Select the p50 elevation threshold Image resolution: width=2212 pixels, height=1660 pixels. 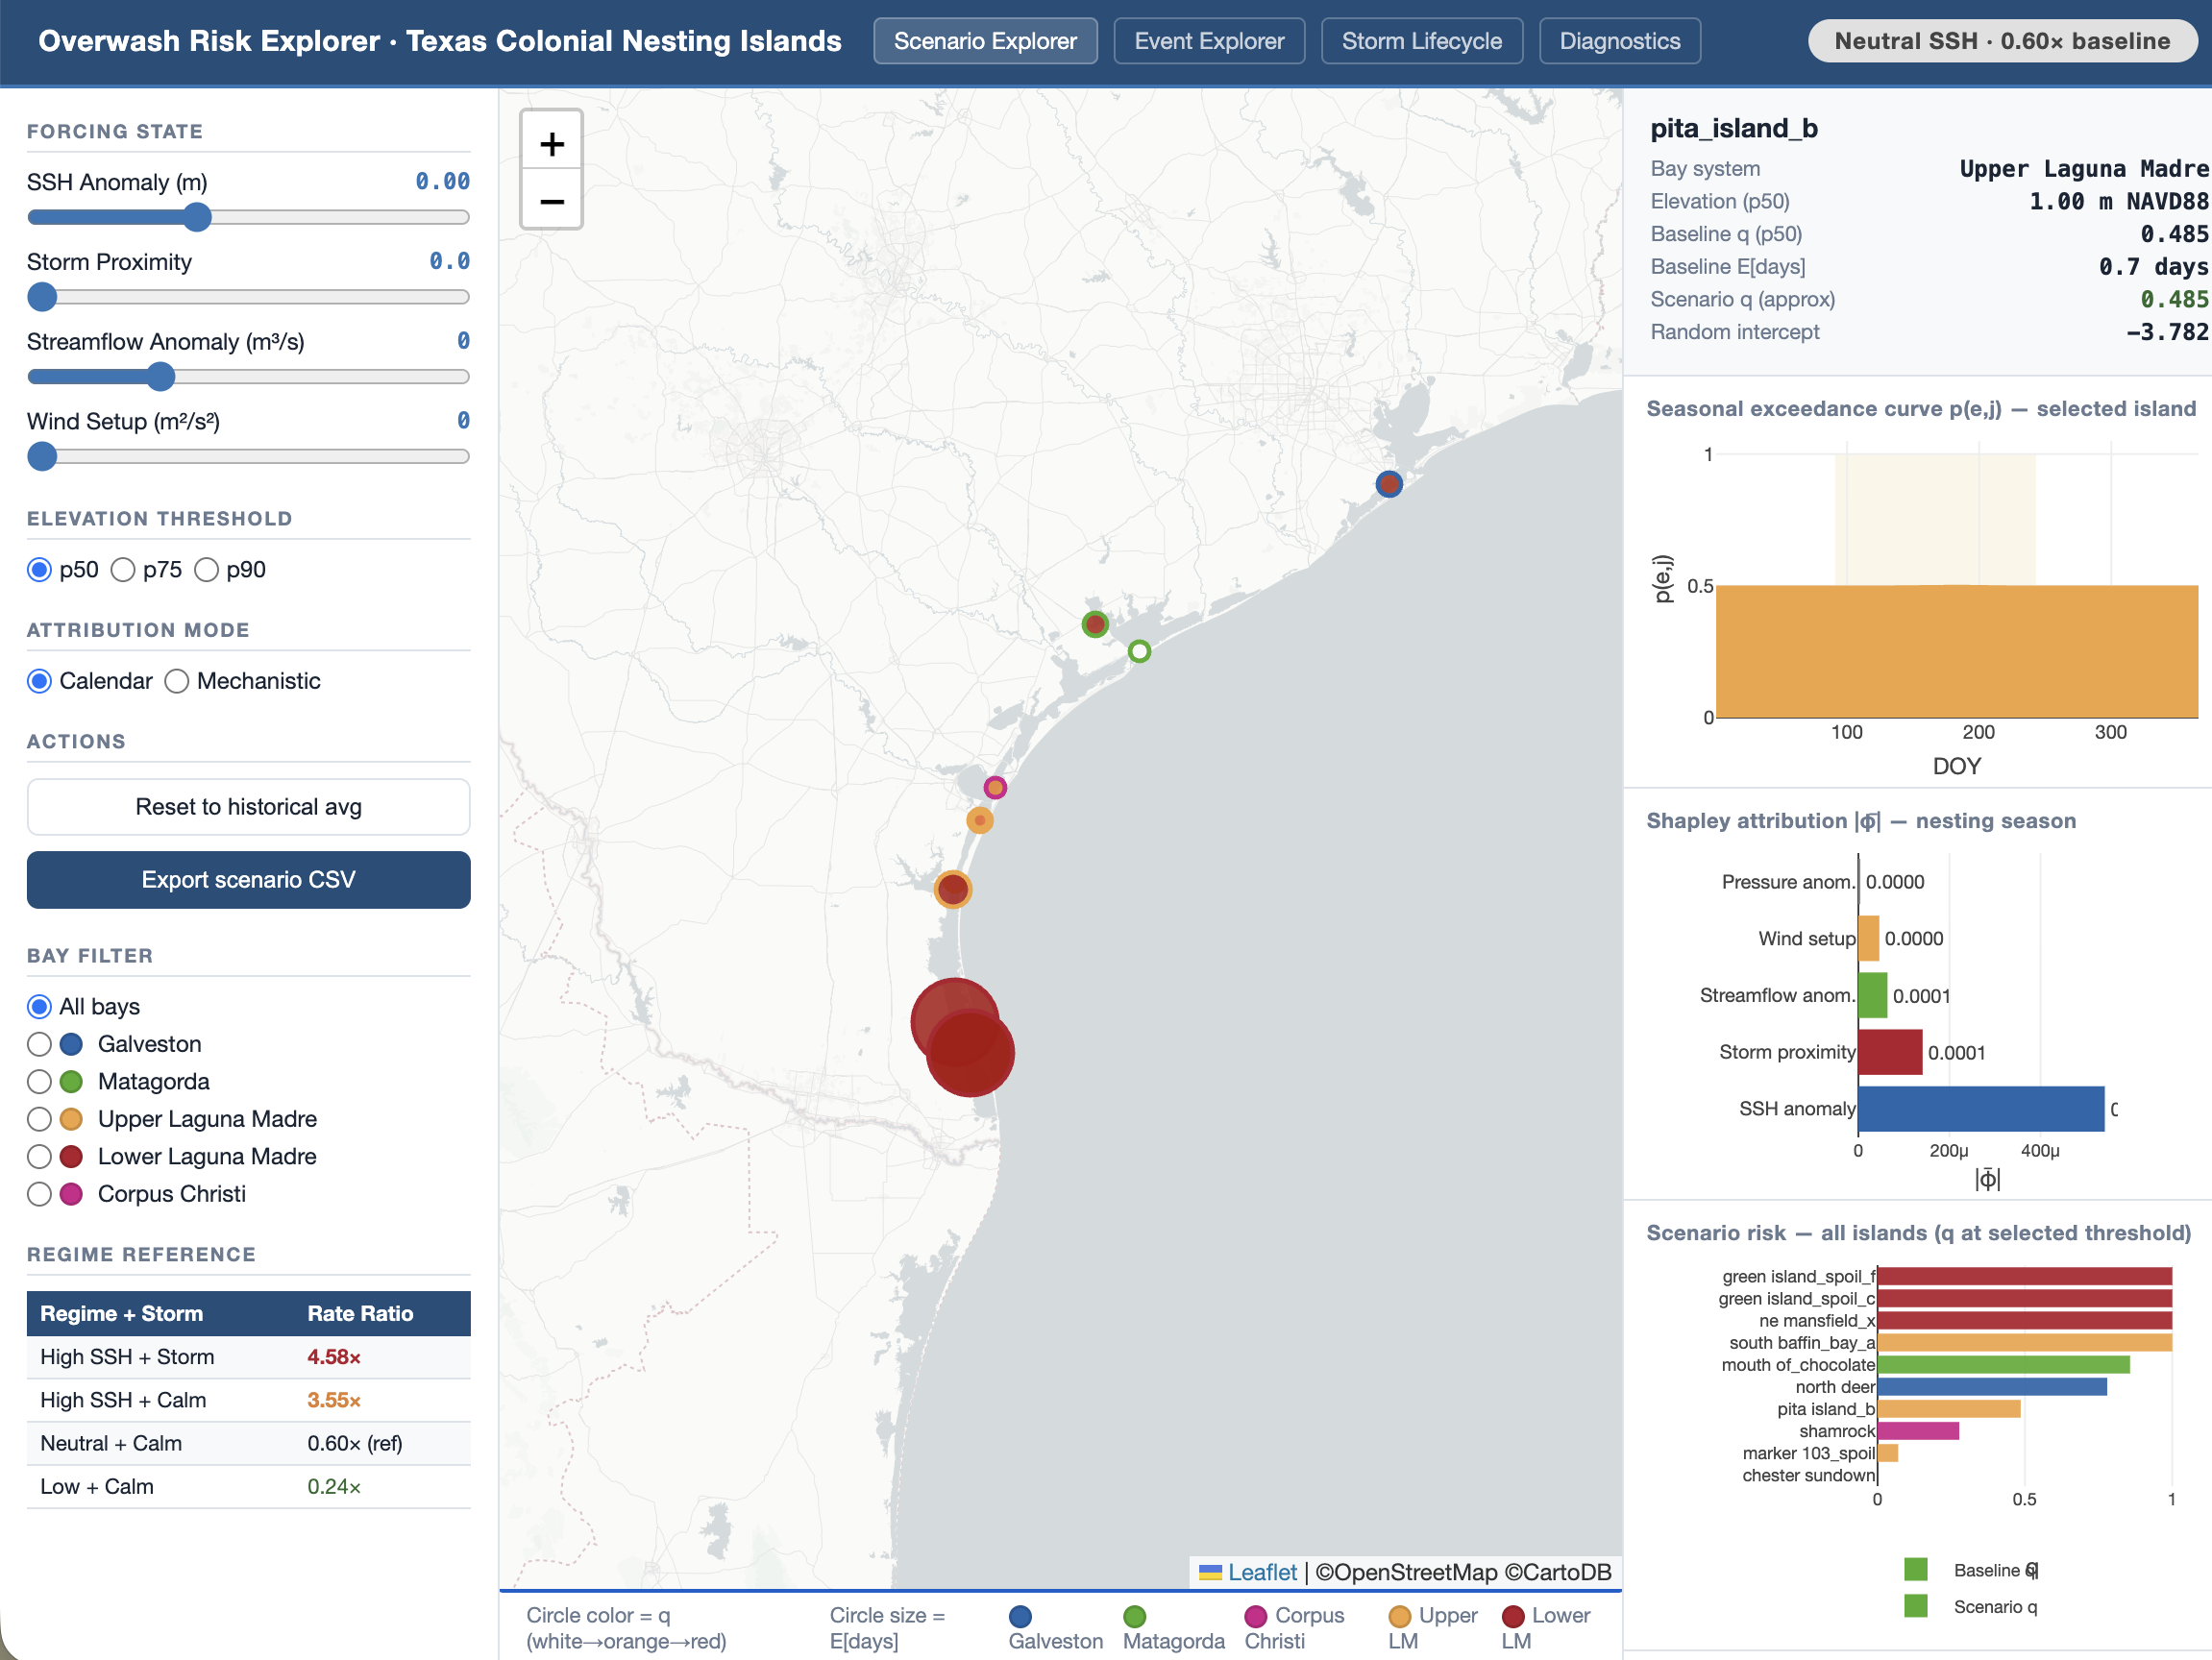pyautogui.click(x=39, y=570)
